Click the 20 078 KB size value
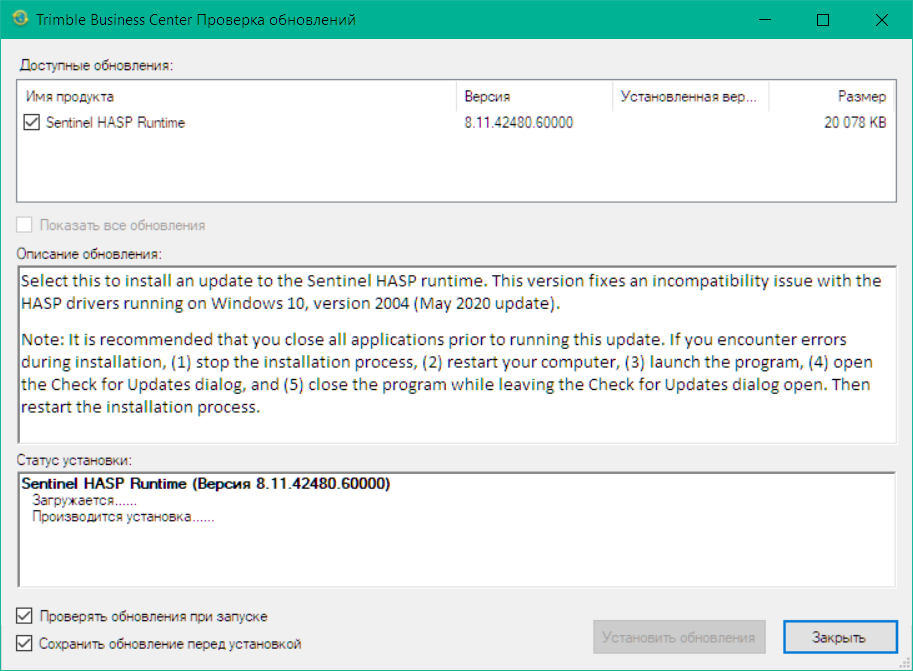This screenshot has width=913, height=671. point(855,122)
